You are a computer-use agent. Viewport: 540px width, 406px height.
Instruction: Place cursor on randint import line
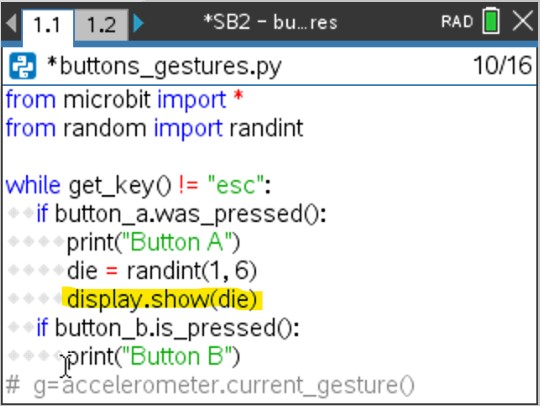pos(155,128)
